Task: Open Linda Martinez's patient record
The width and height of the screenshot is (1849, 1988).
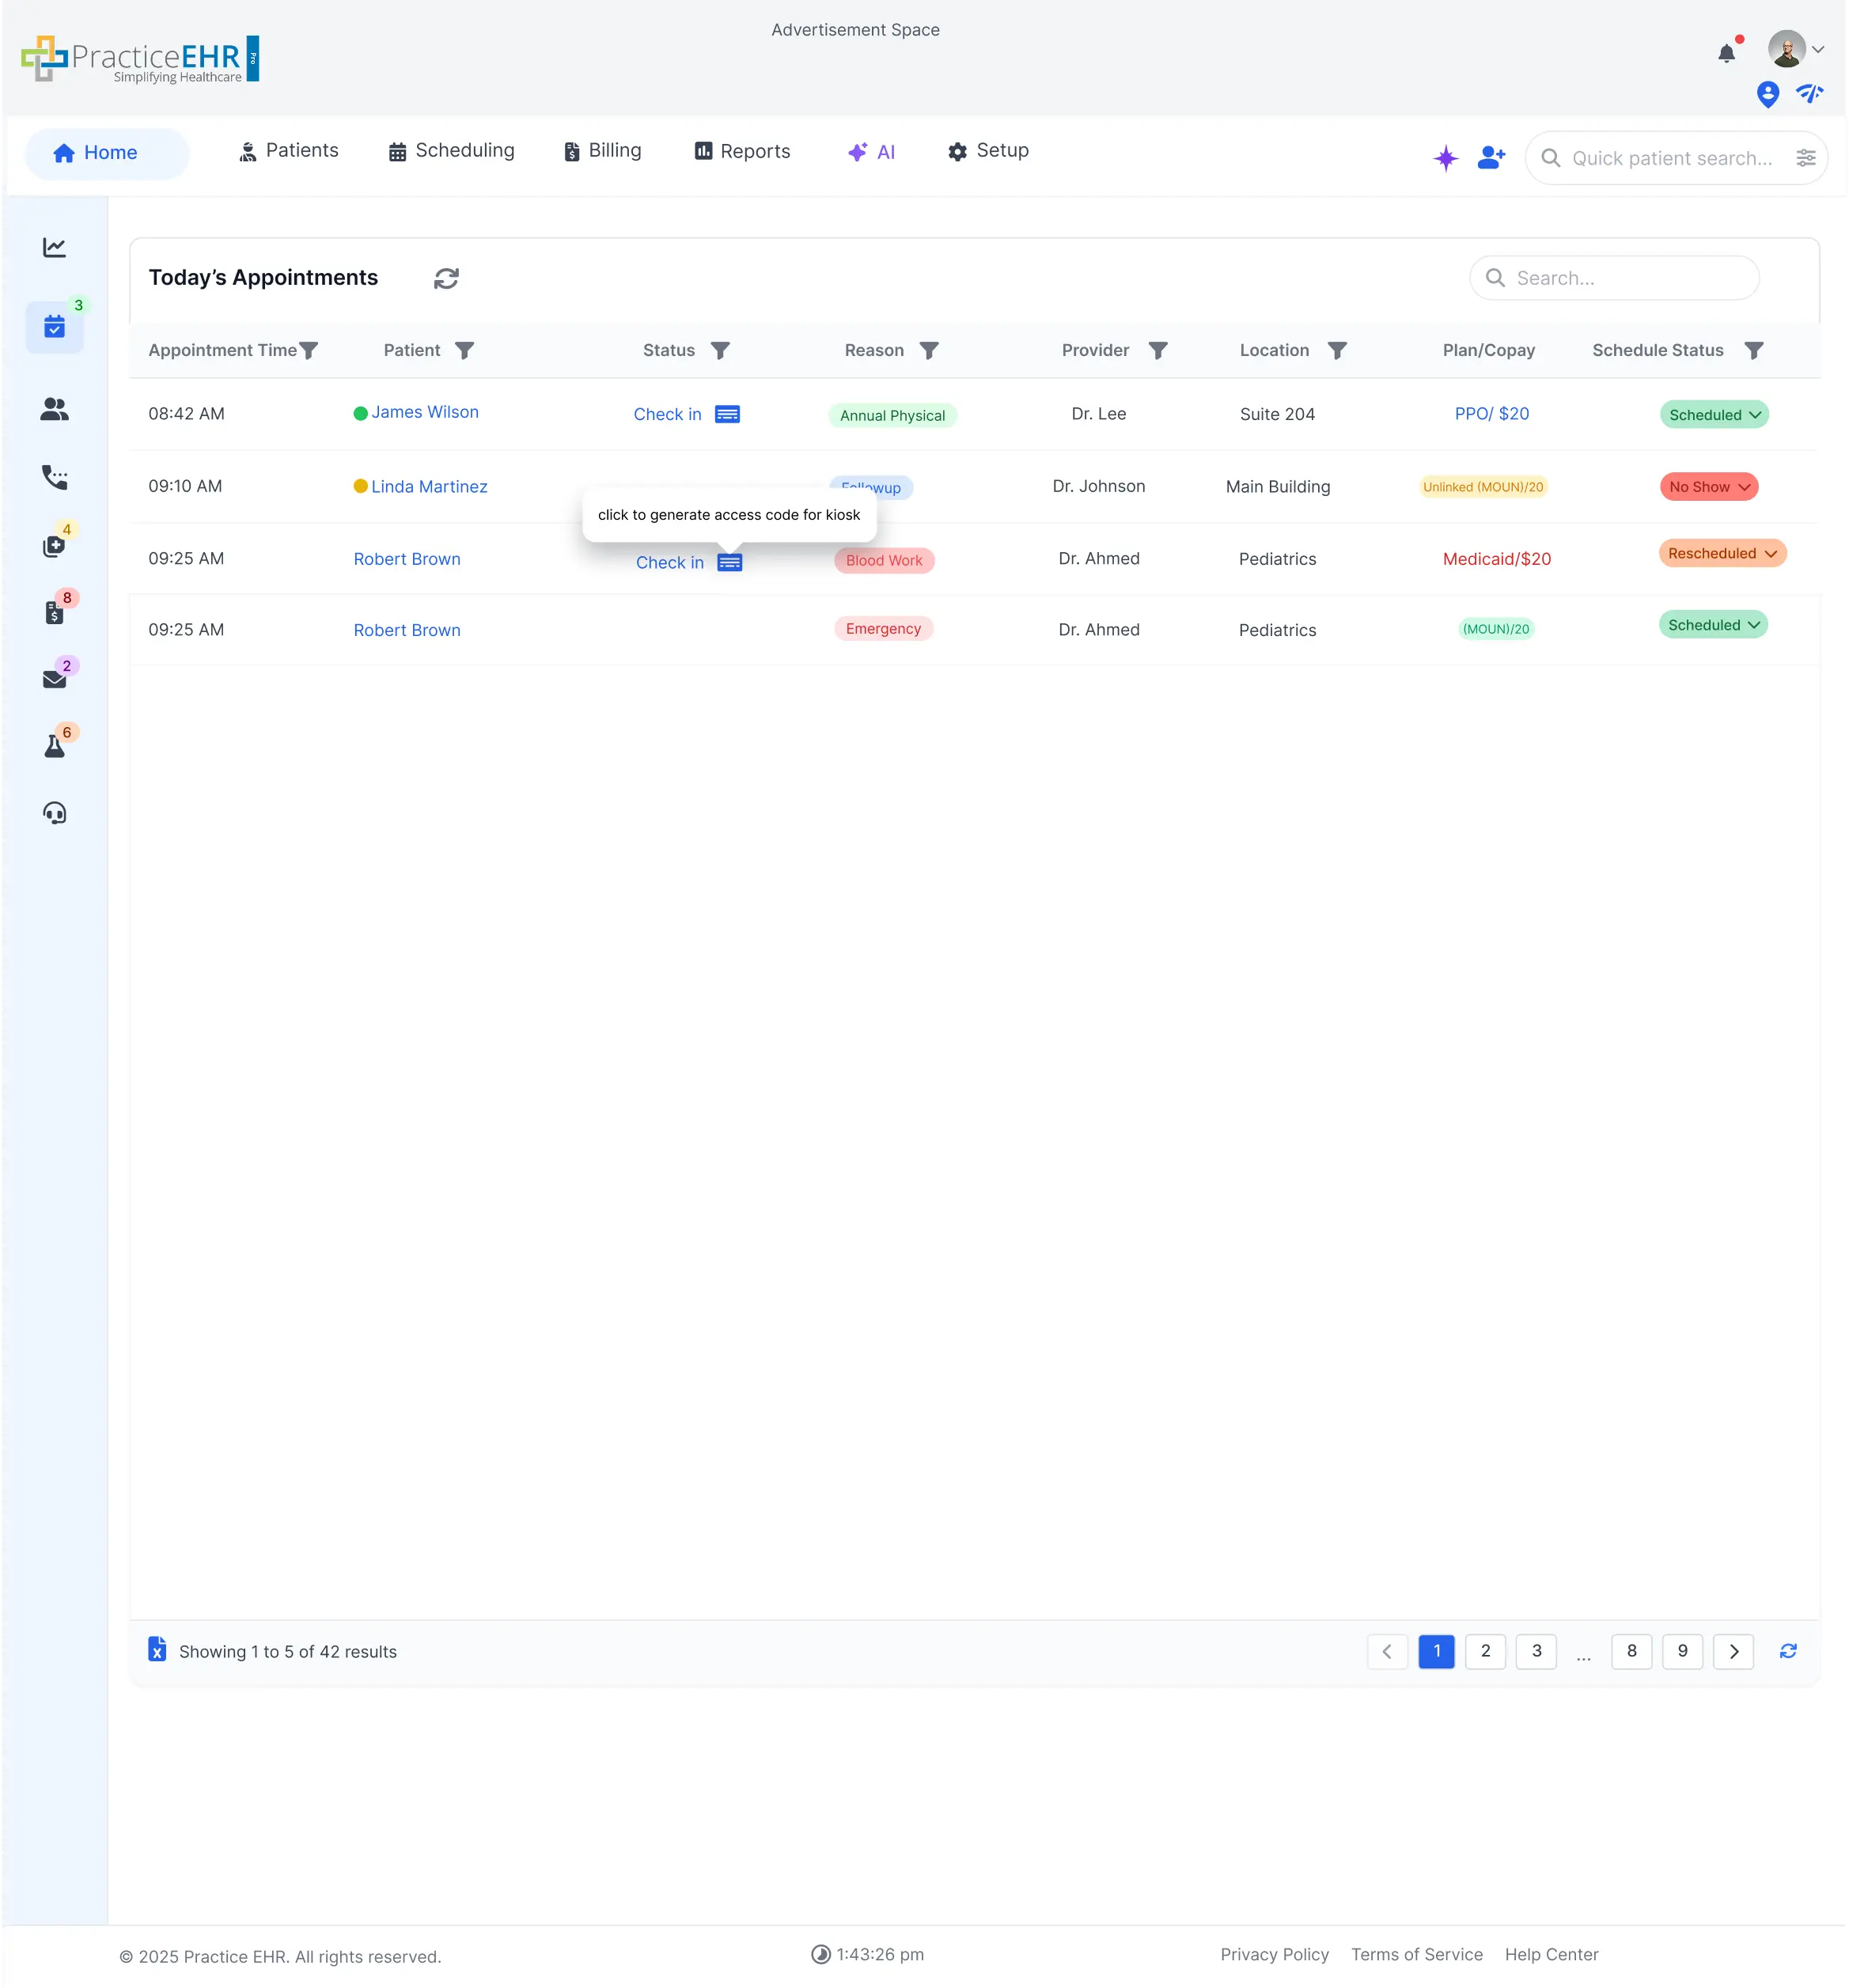Action: 428,487
